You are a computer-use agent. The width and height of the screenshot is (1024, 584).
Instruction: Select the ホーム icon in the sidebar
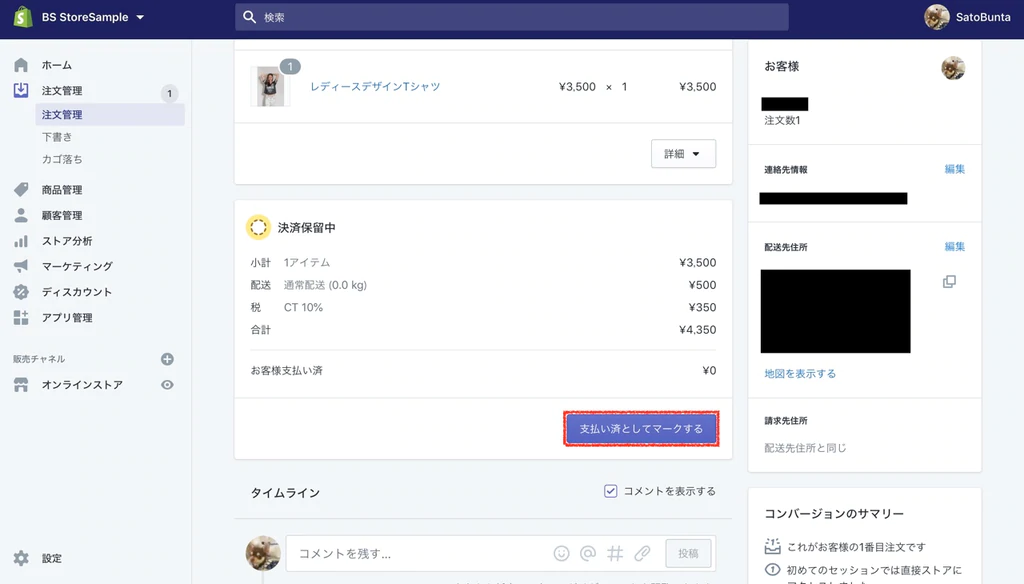click(x=23, y=63)
